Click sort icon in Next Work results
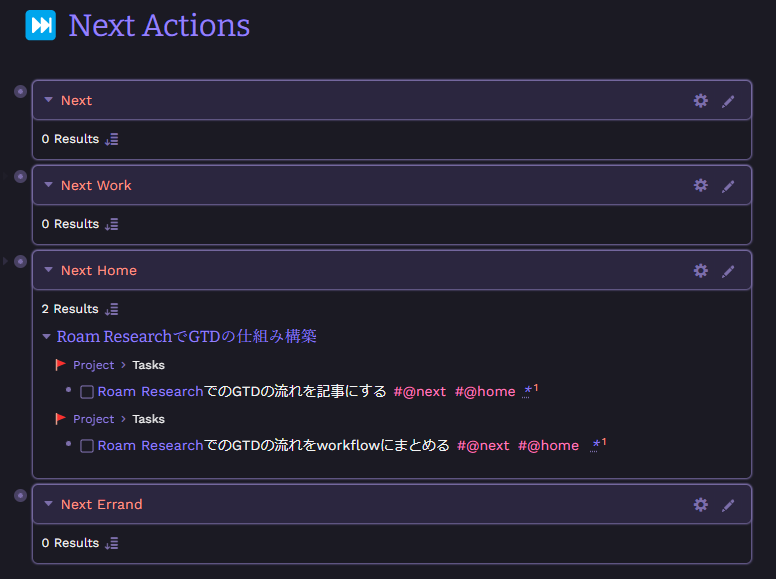The image size is (776, 579). click(112, 225)
